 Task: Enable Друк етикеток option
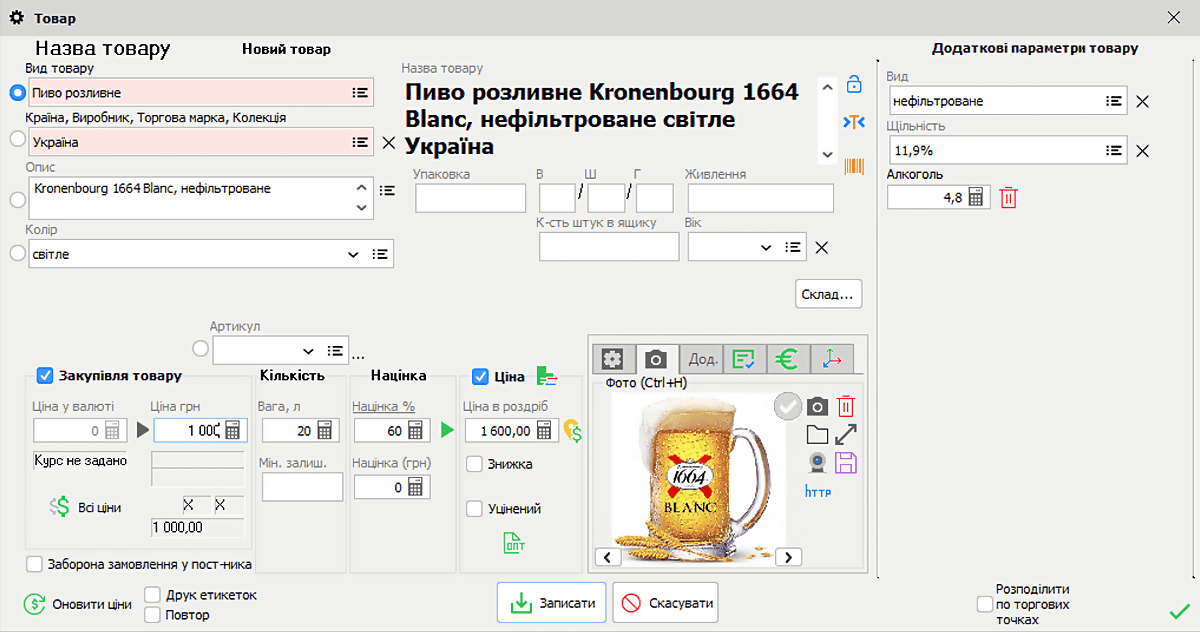point(152,594)
